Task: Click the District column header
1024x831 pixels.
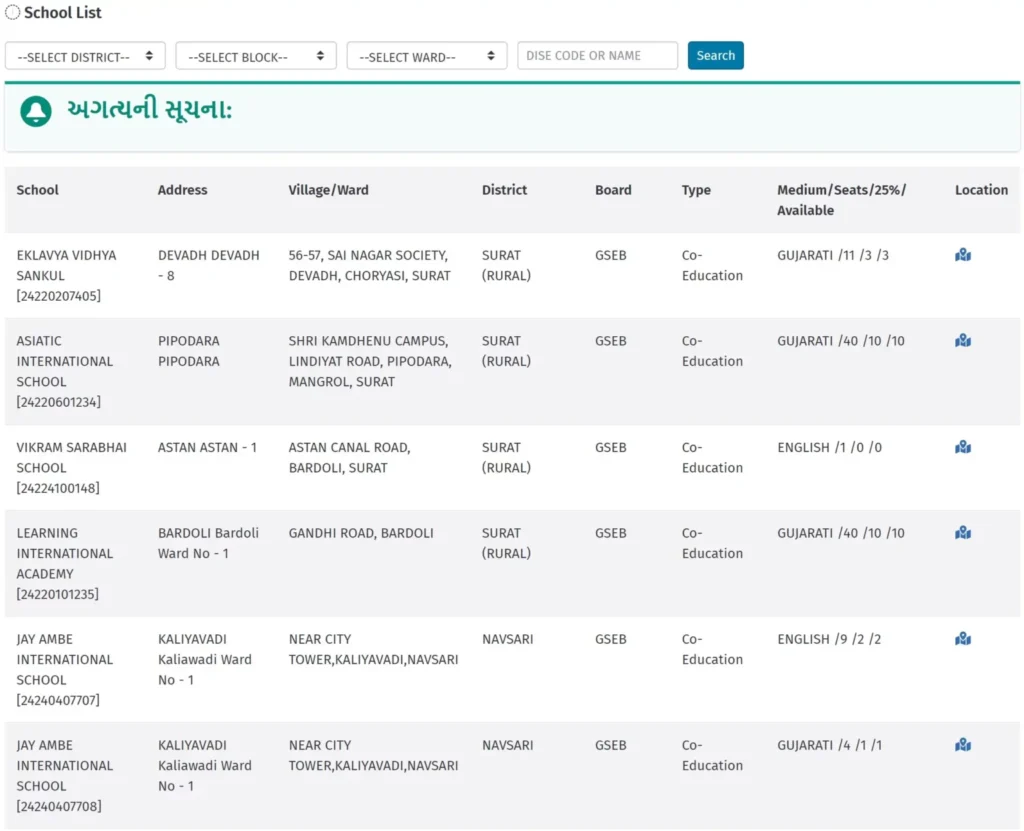Action: click(x=504, y=190)
